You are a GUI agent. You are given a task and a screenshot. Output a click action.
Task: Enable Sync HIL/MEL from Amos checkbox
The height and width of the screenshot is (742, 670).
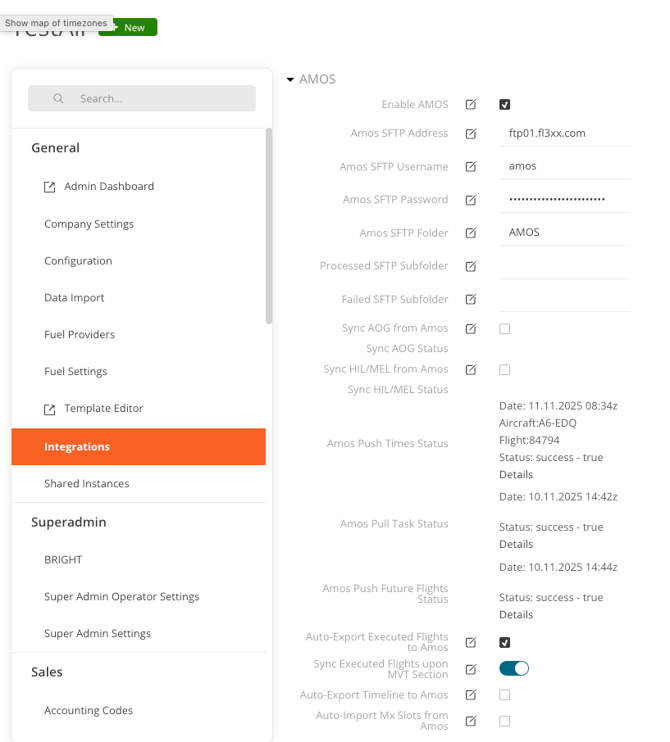point(505,370)
